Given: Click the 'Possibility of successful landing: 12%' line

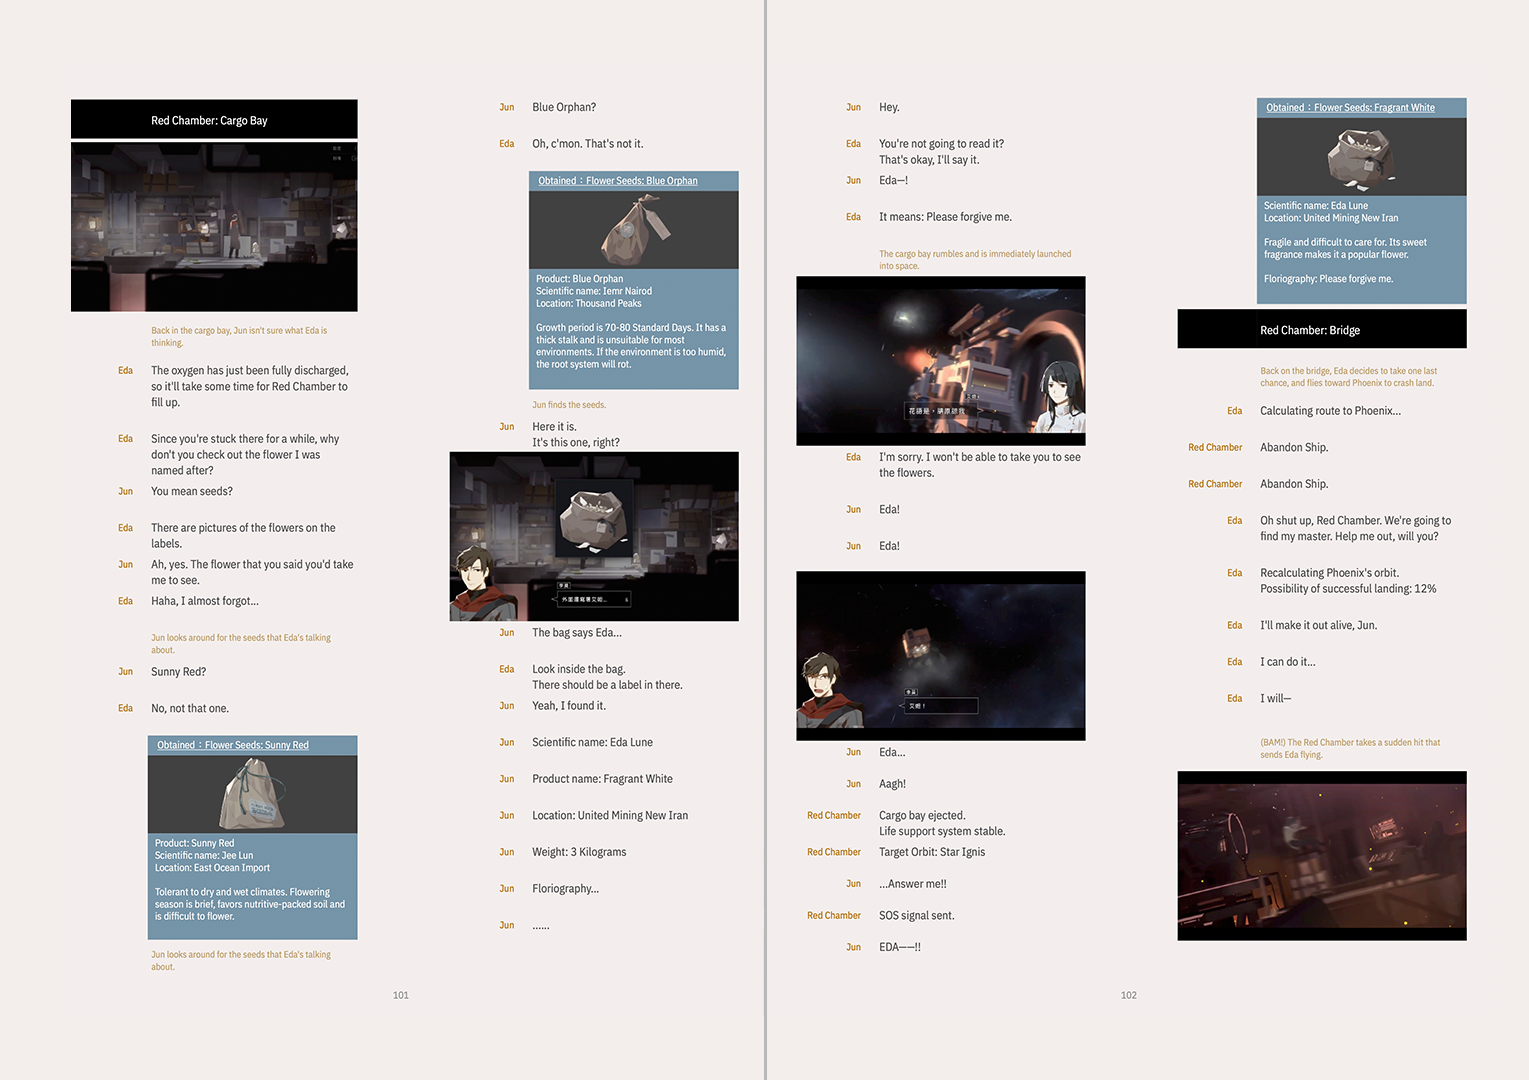Looking at the screenshot, I should coord(1348,589).
